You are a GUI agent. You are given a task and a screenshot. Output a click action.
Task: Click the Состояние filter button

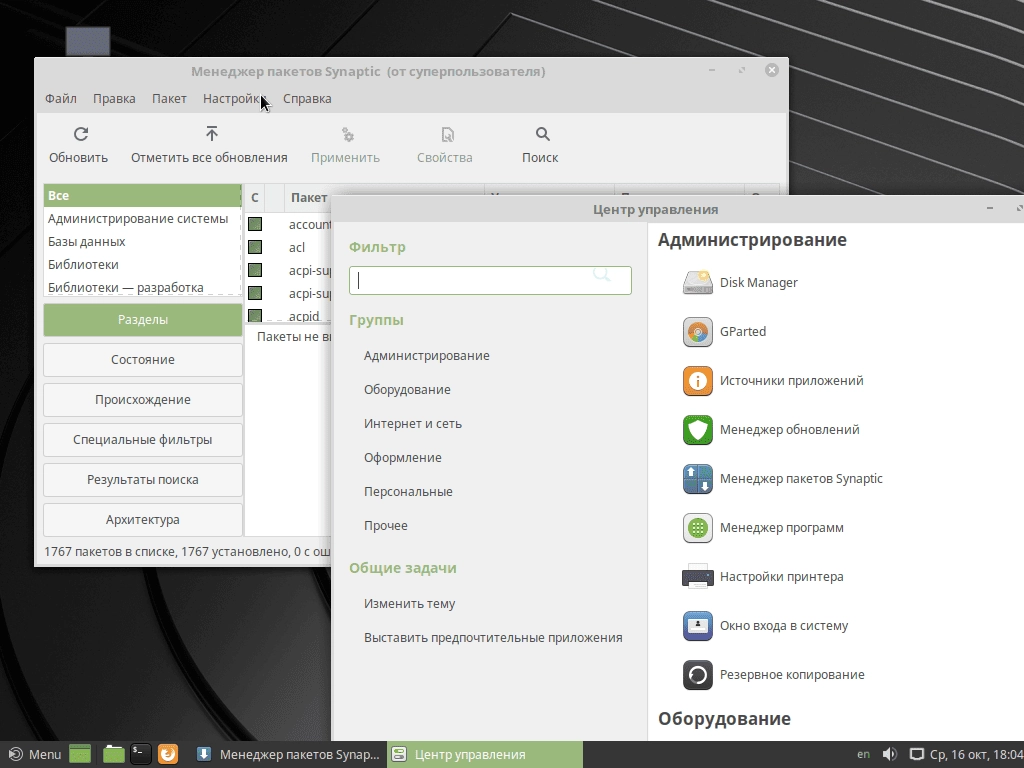[143, 360]
